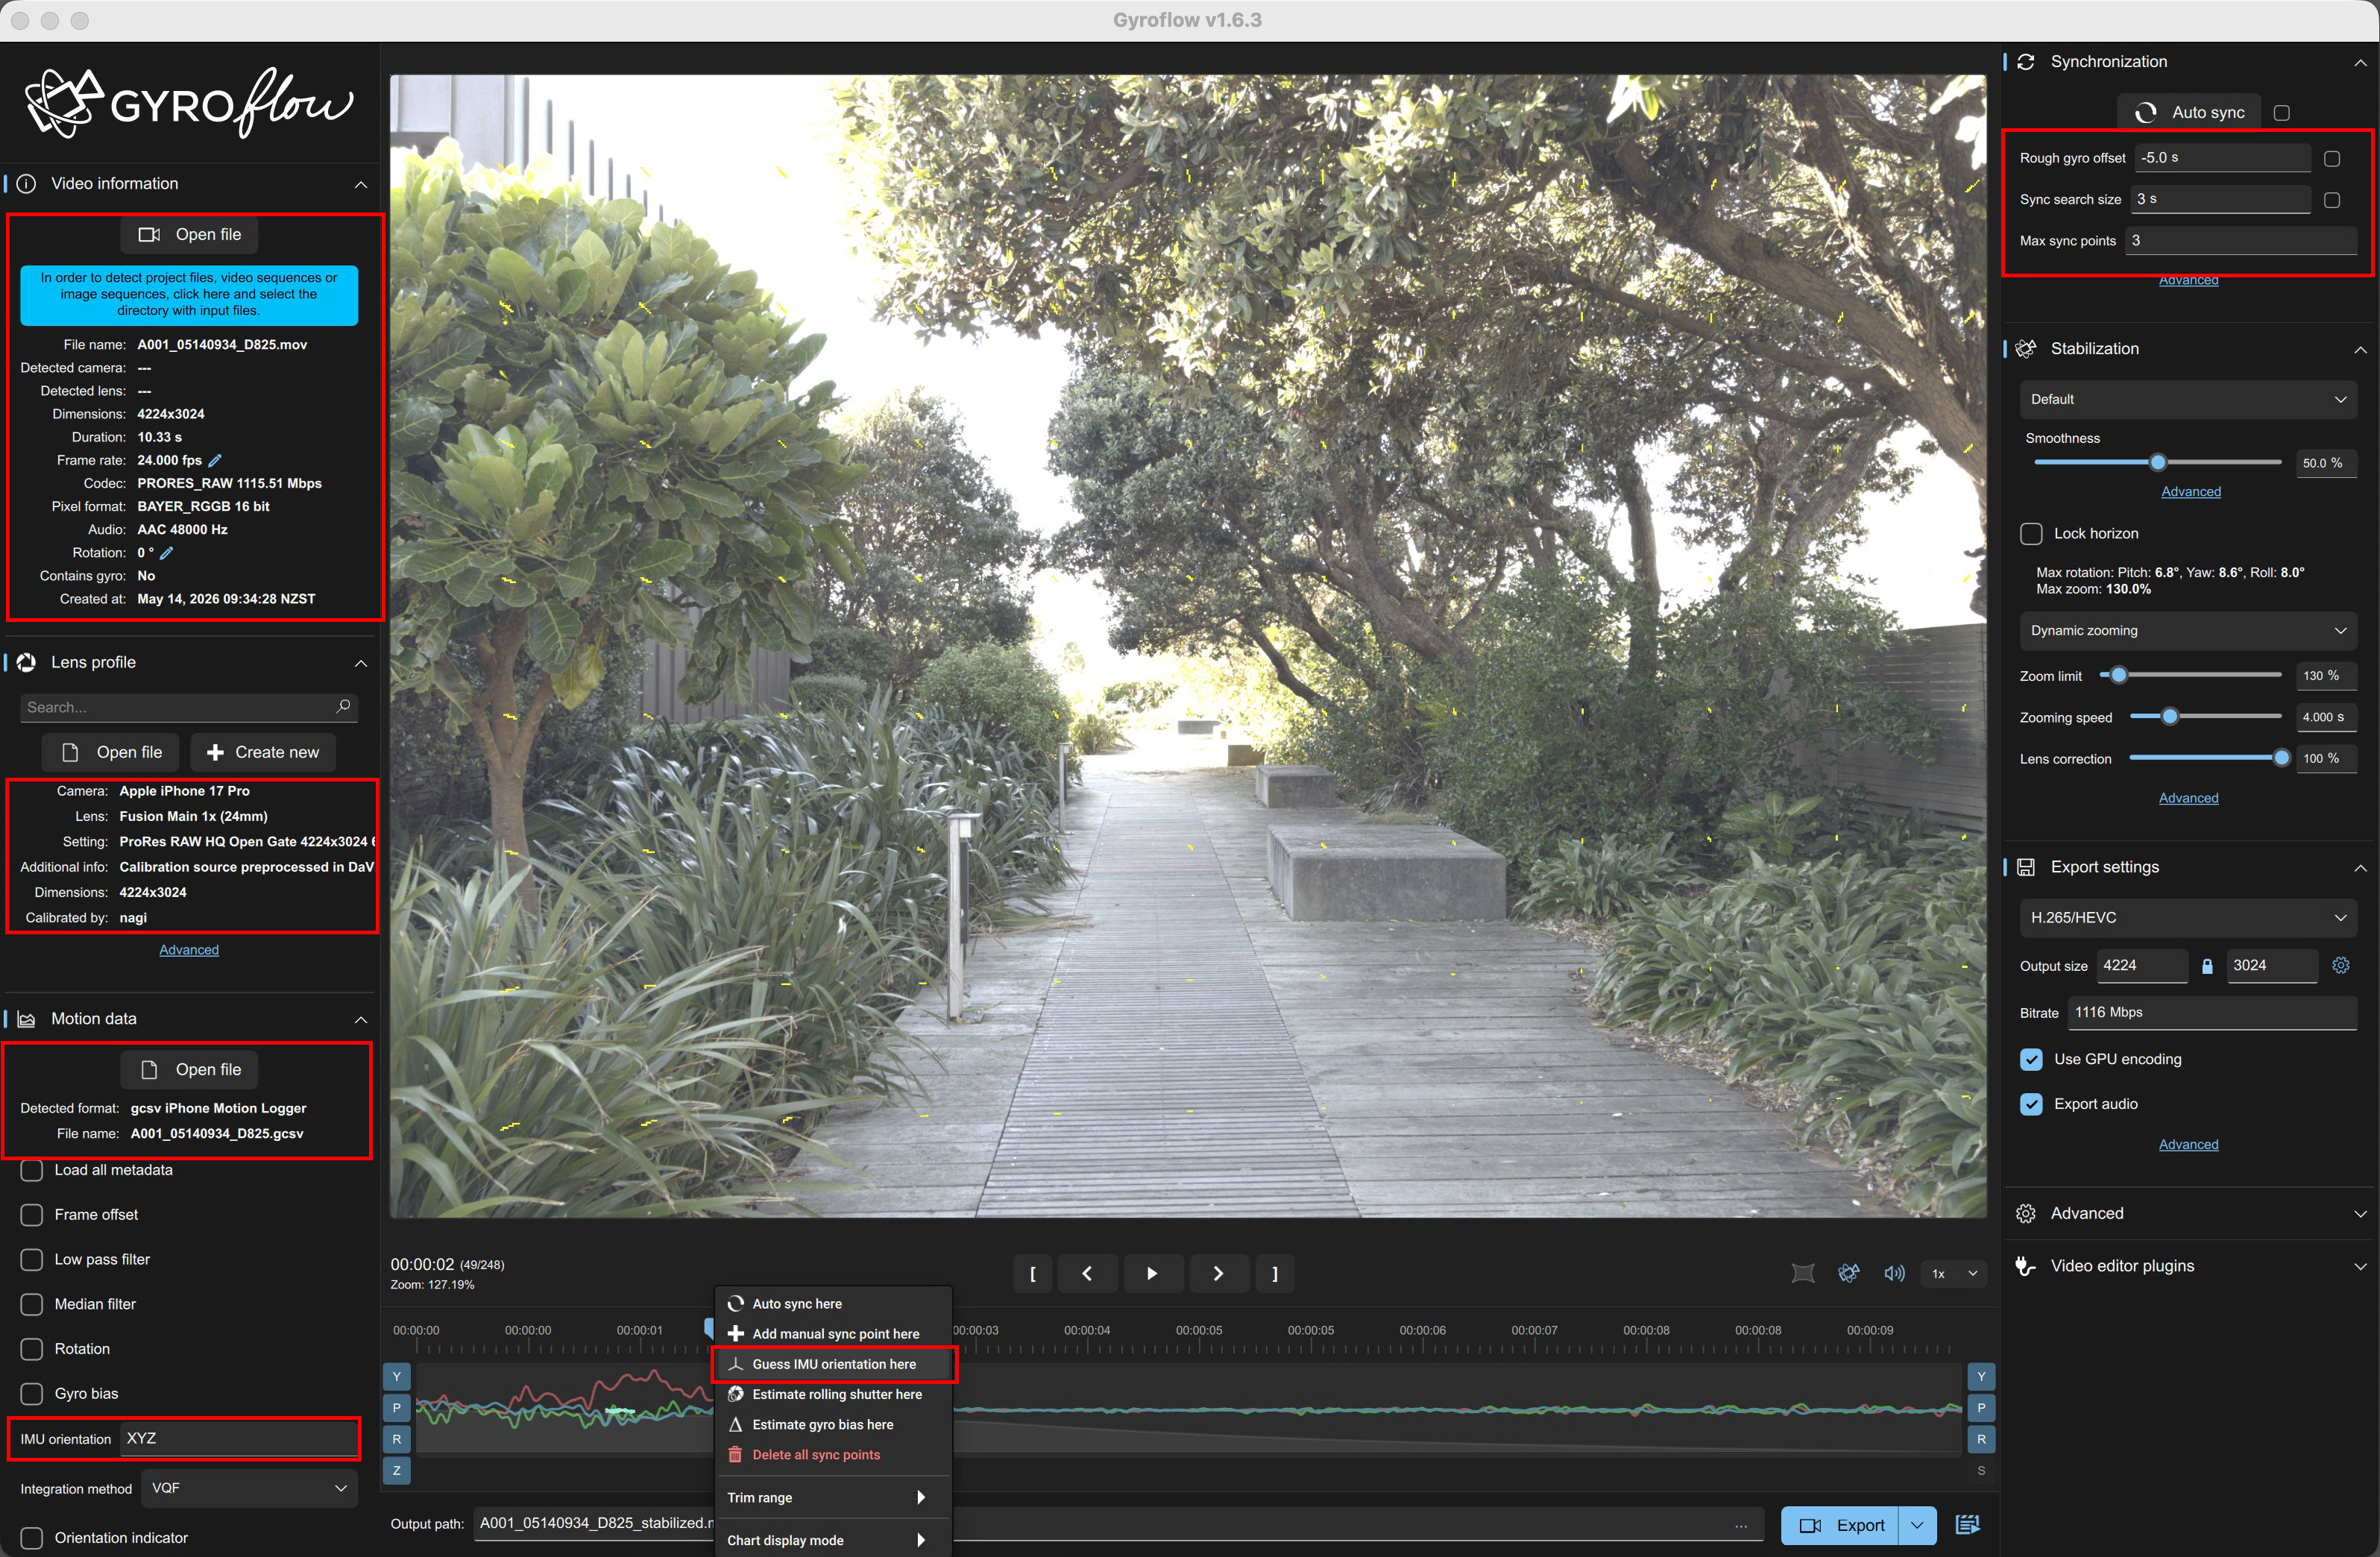Step to next frame
Image resolution: width=2380 pixels, height=1557 pixels.
coord(1218,1273)
